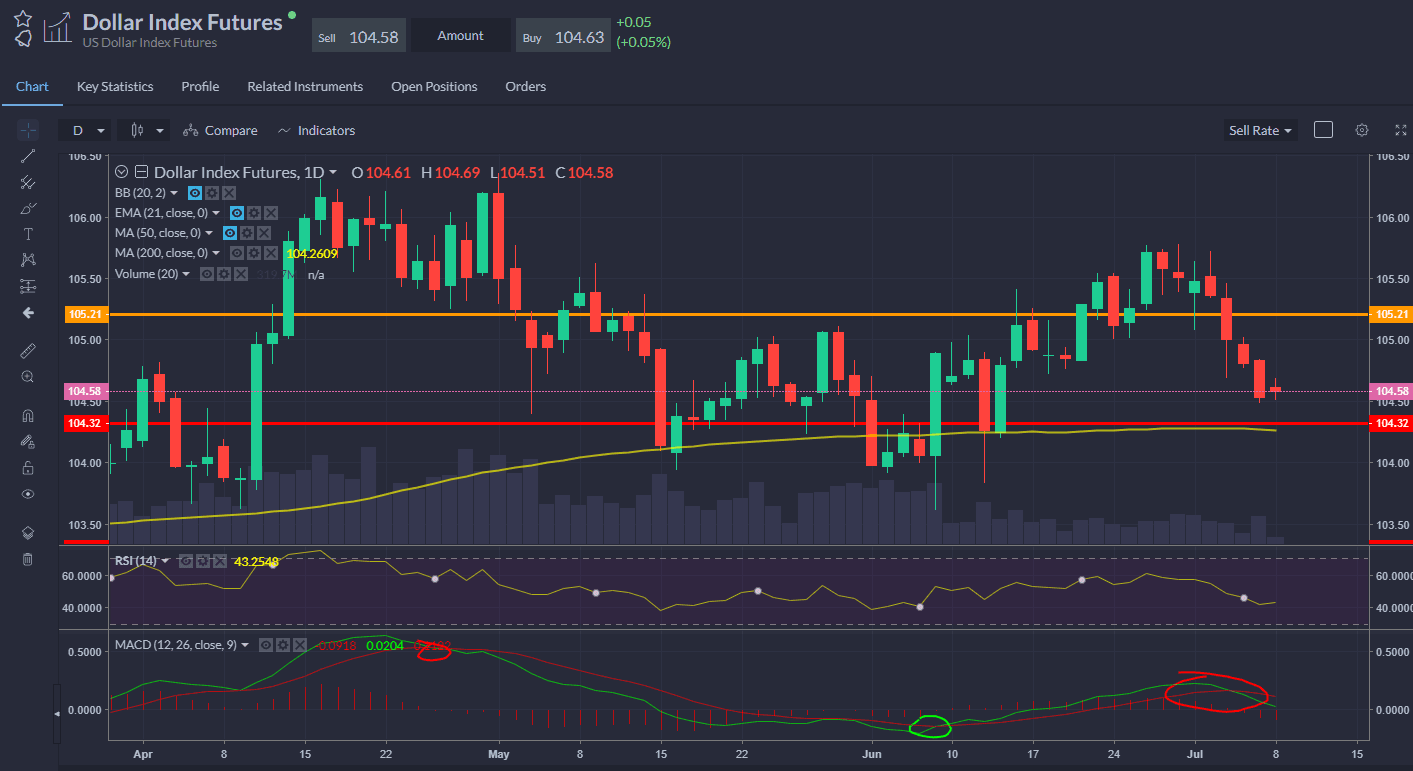
Task: View the Open Positions tab
Action: (434, 87)
